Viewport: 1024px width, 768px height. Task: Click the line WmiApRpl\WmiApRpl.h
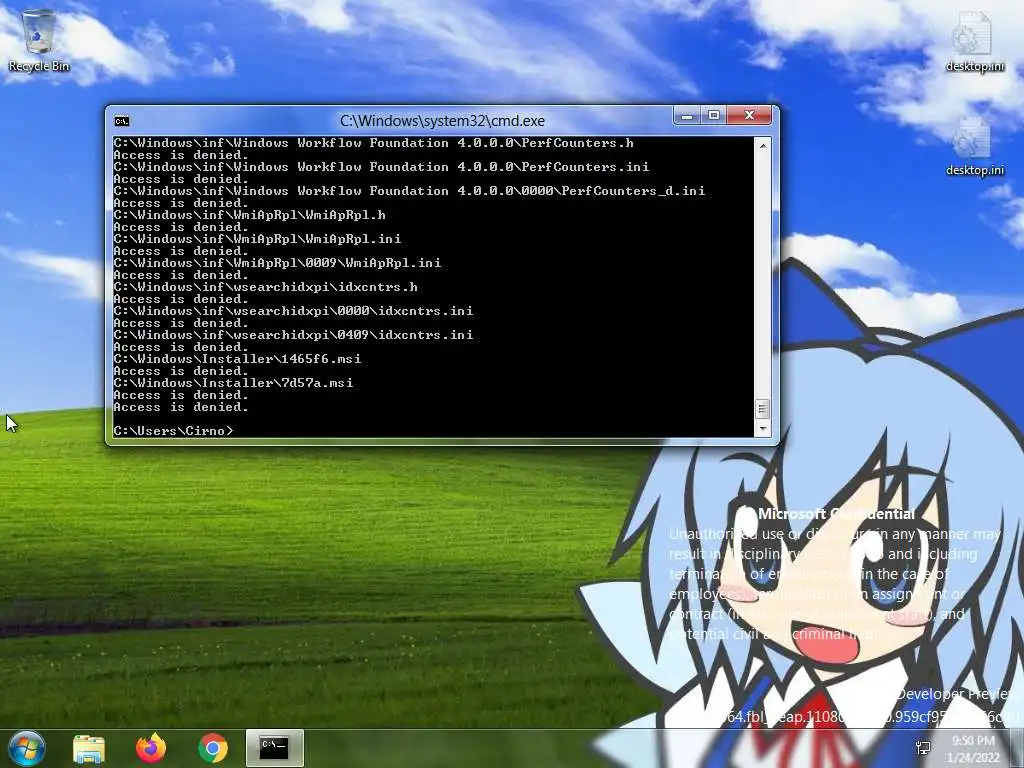[x=249, y=215]
